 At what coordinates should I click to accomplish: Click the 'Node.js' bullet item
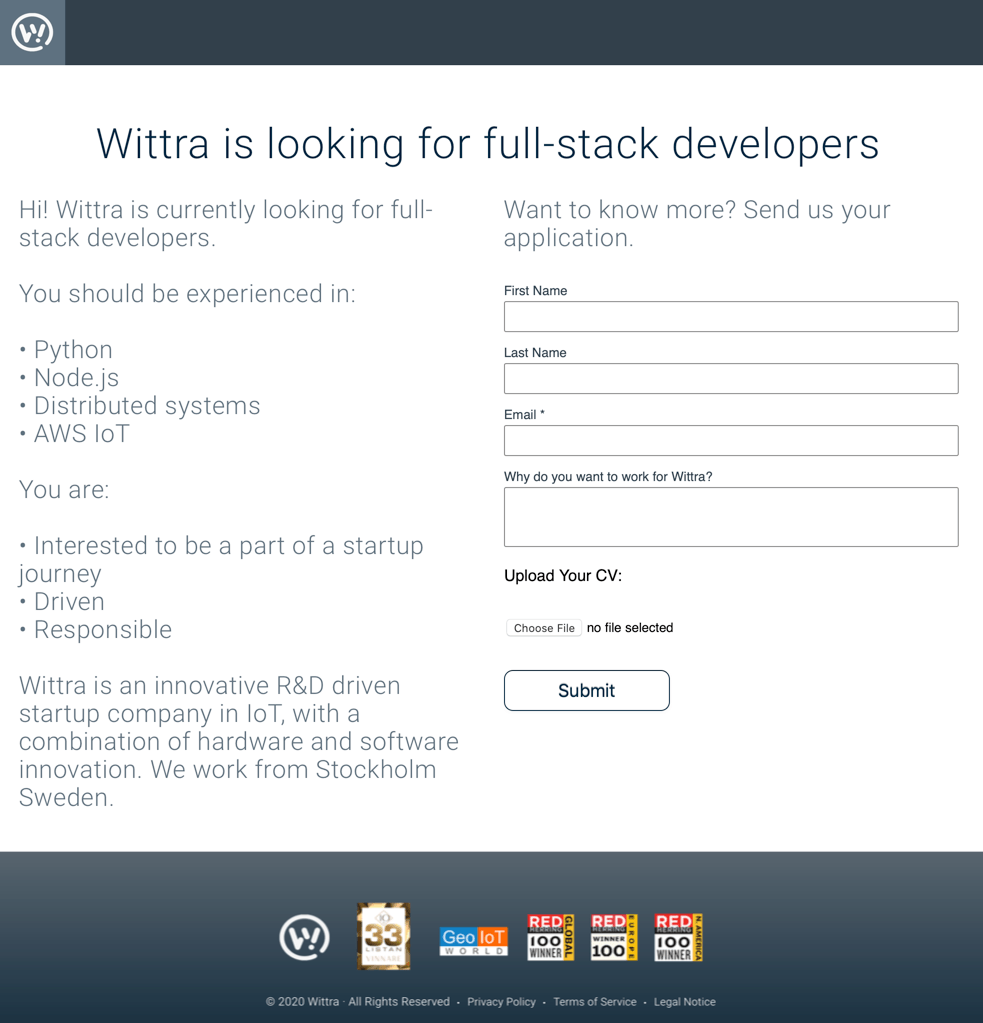click(69, 378)
